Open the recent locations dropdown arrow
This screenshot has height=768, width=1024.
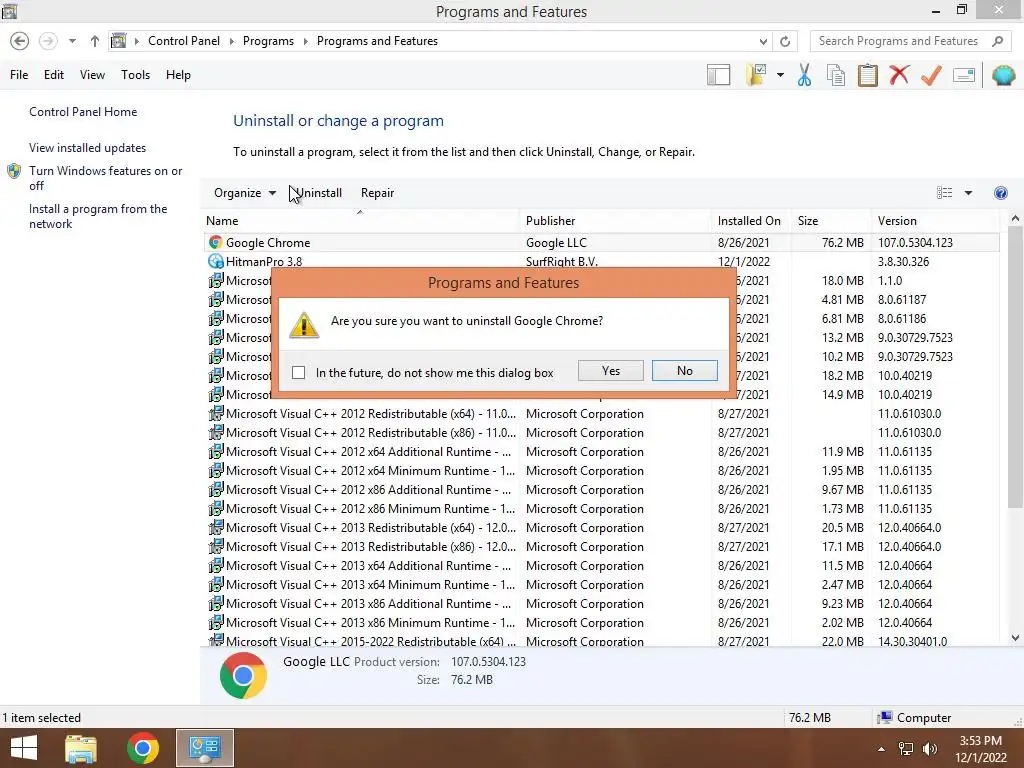[x=72, y=41]
